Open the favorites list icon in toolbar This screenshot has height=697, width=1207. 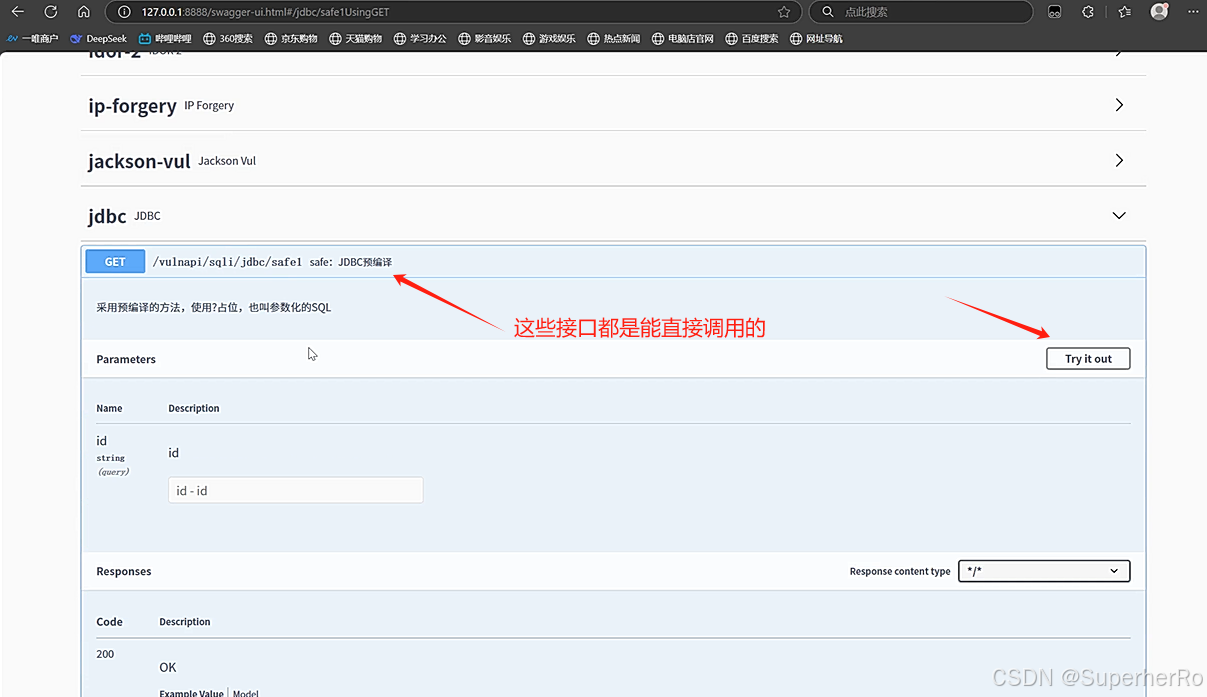click(1125, 12)
